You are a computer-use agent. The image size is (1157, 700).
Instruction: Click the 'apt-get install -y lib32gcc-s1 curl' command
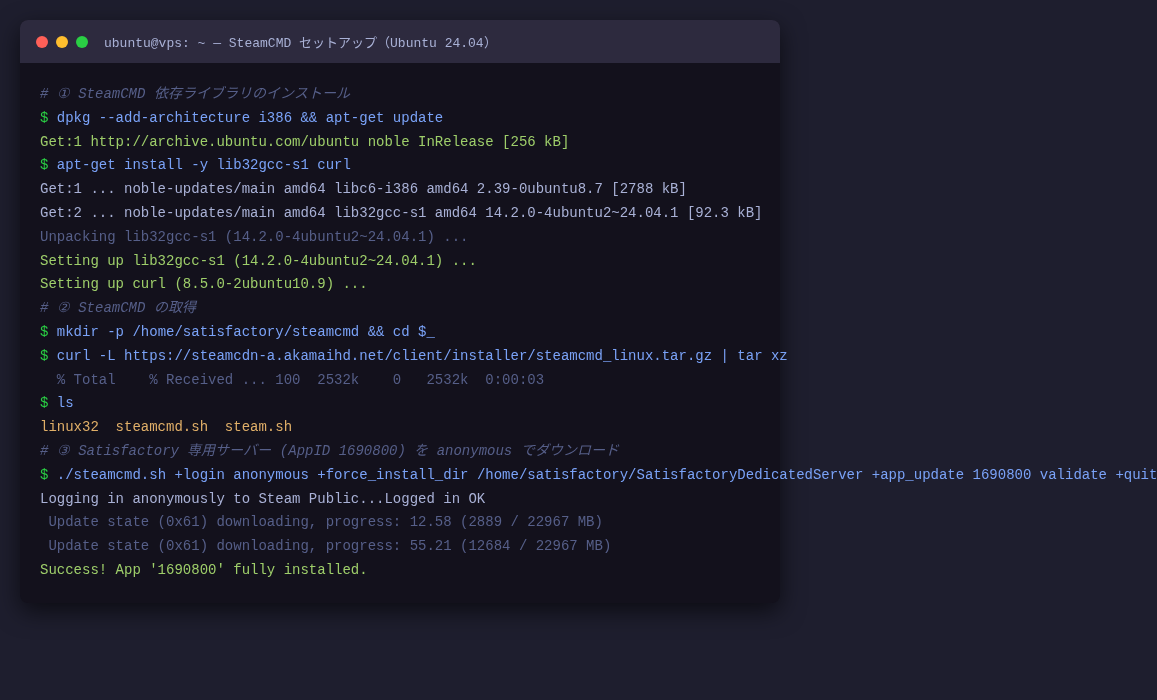coord(196,165)
